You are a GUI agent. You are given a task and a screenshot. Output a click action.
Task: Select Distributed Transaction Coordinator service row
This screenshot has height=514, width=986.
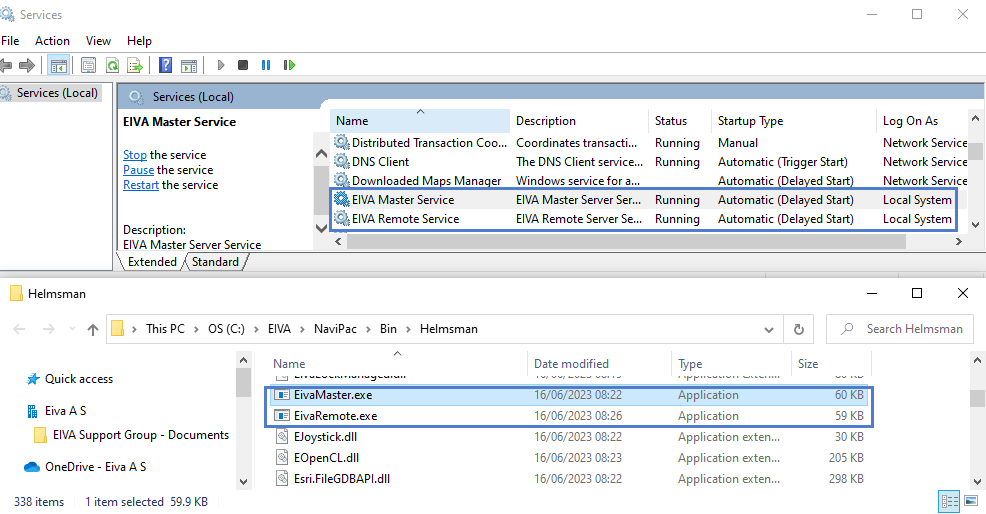pos(648,143)
